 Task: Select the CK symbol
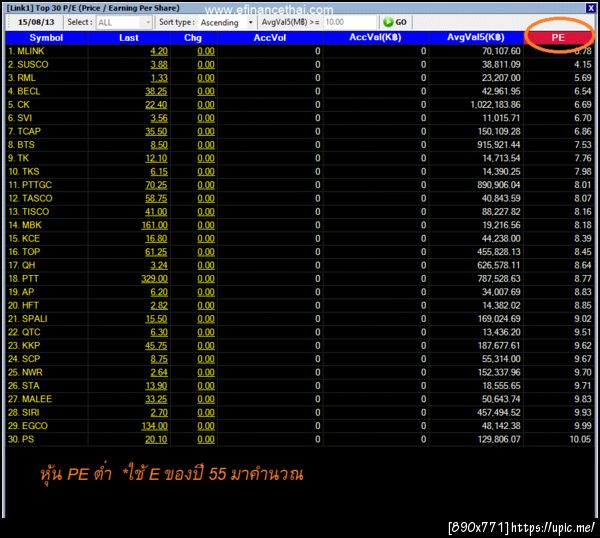tap(23, 105)
